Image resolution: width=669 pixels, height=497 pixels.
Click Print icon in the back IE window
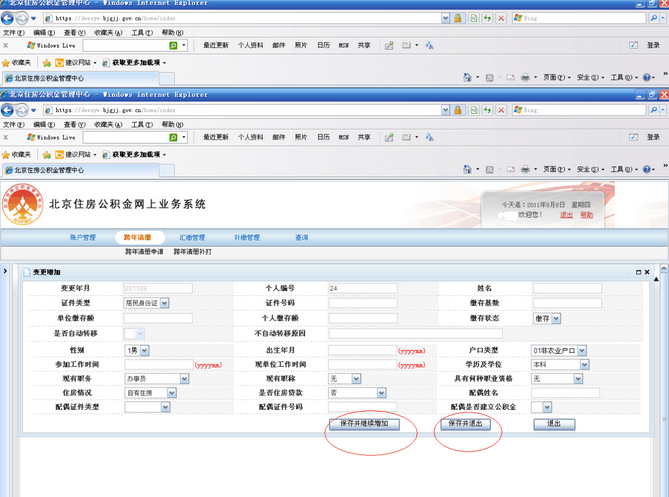[525, 77]
